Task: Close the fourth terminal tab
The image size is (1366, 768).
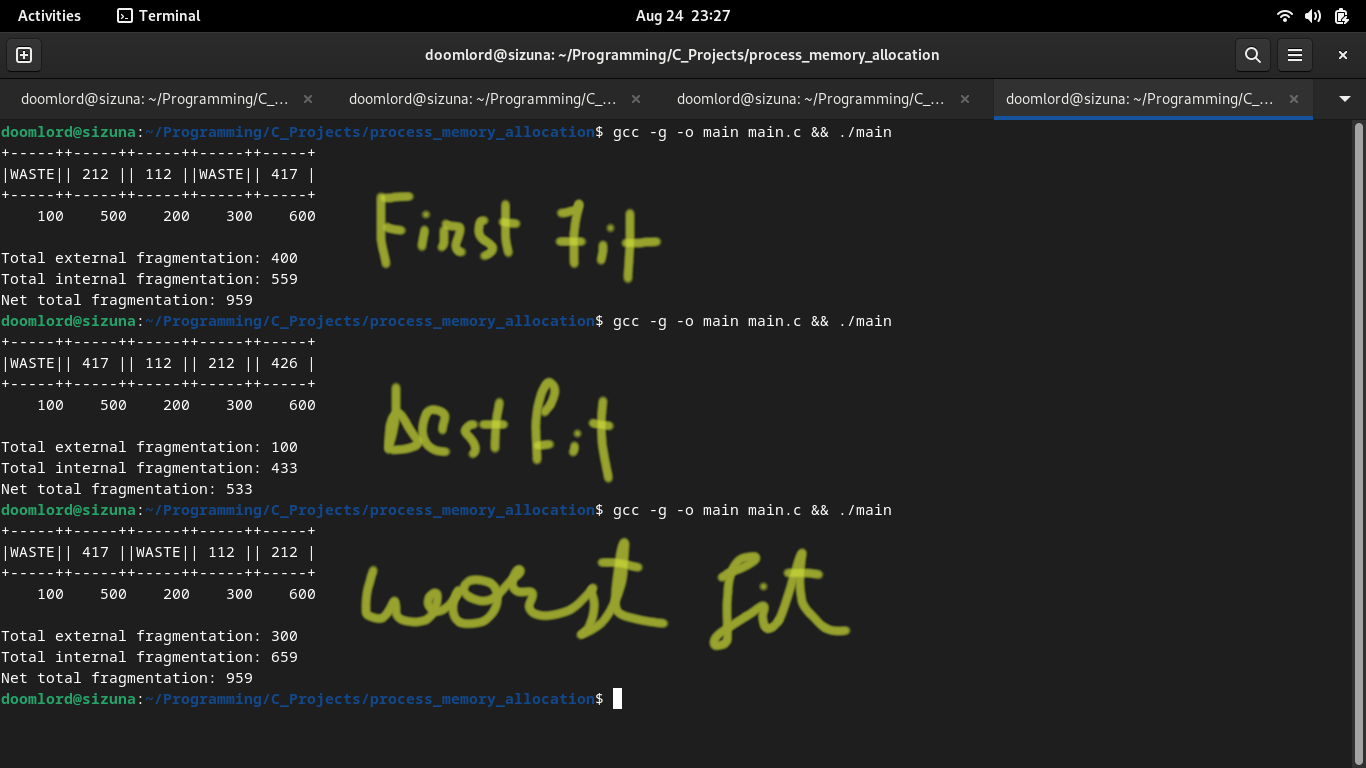Action: (1294, 99)
